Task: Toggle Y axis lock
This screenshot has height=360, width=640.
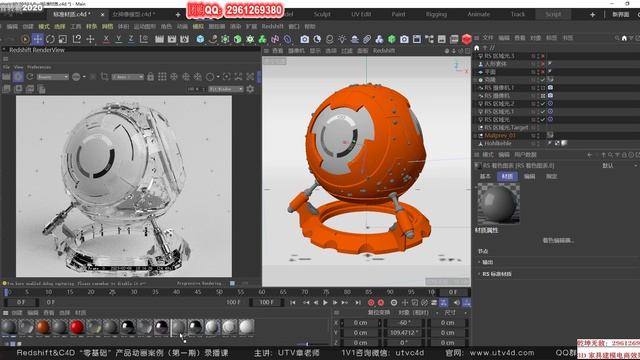Action: pos(118,39)
